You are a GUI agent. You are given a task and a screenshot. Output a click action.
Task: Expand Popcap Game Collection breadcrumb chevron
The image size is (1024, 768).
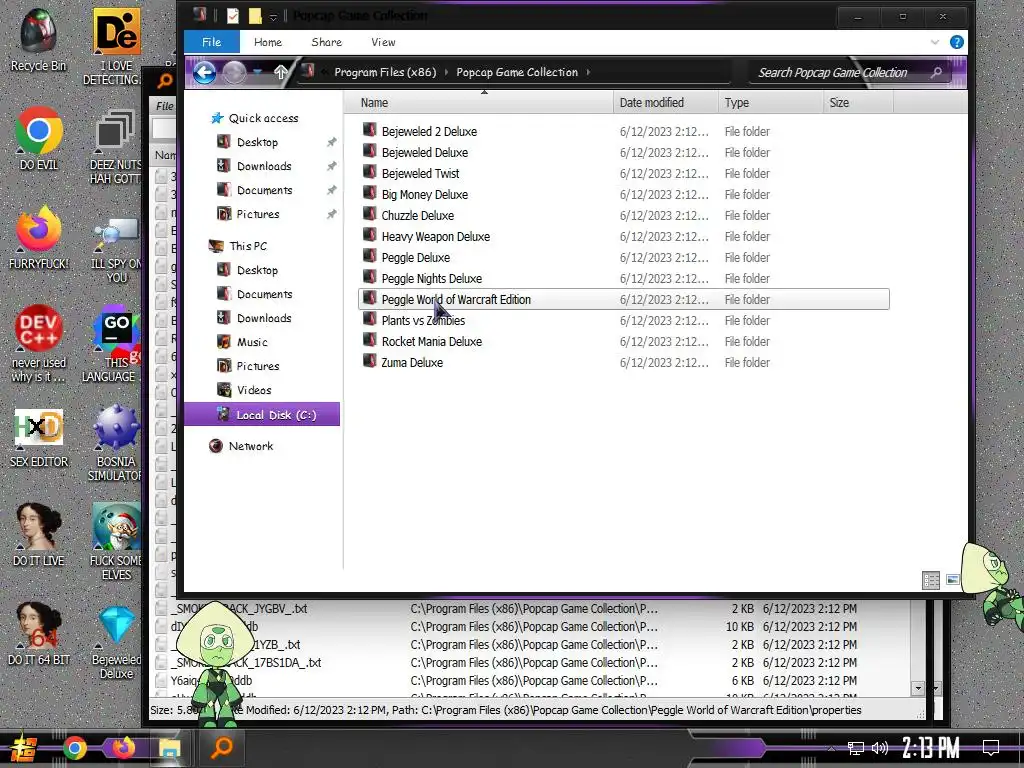coord(588,72)
